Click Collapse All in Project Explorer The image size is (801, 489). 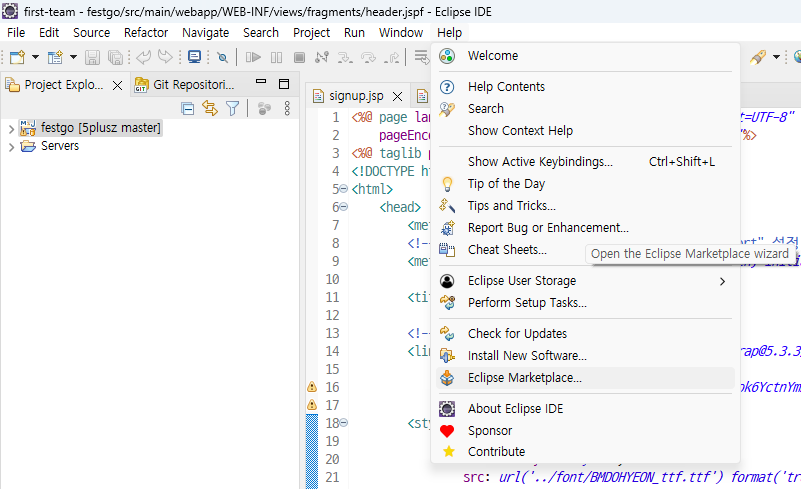tap(187, 108)
